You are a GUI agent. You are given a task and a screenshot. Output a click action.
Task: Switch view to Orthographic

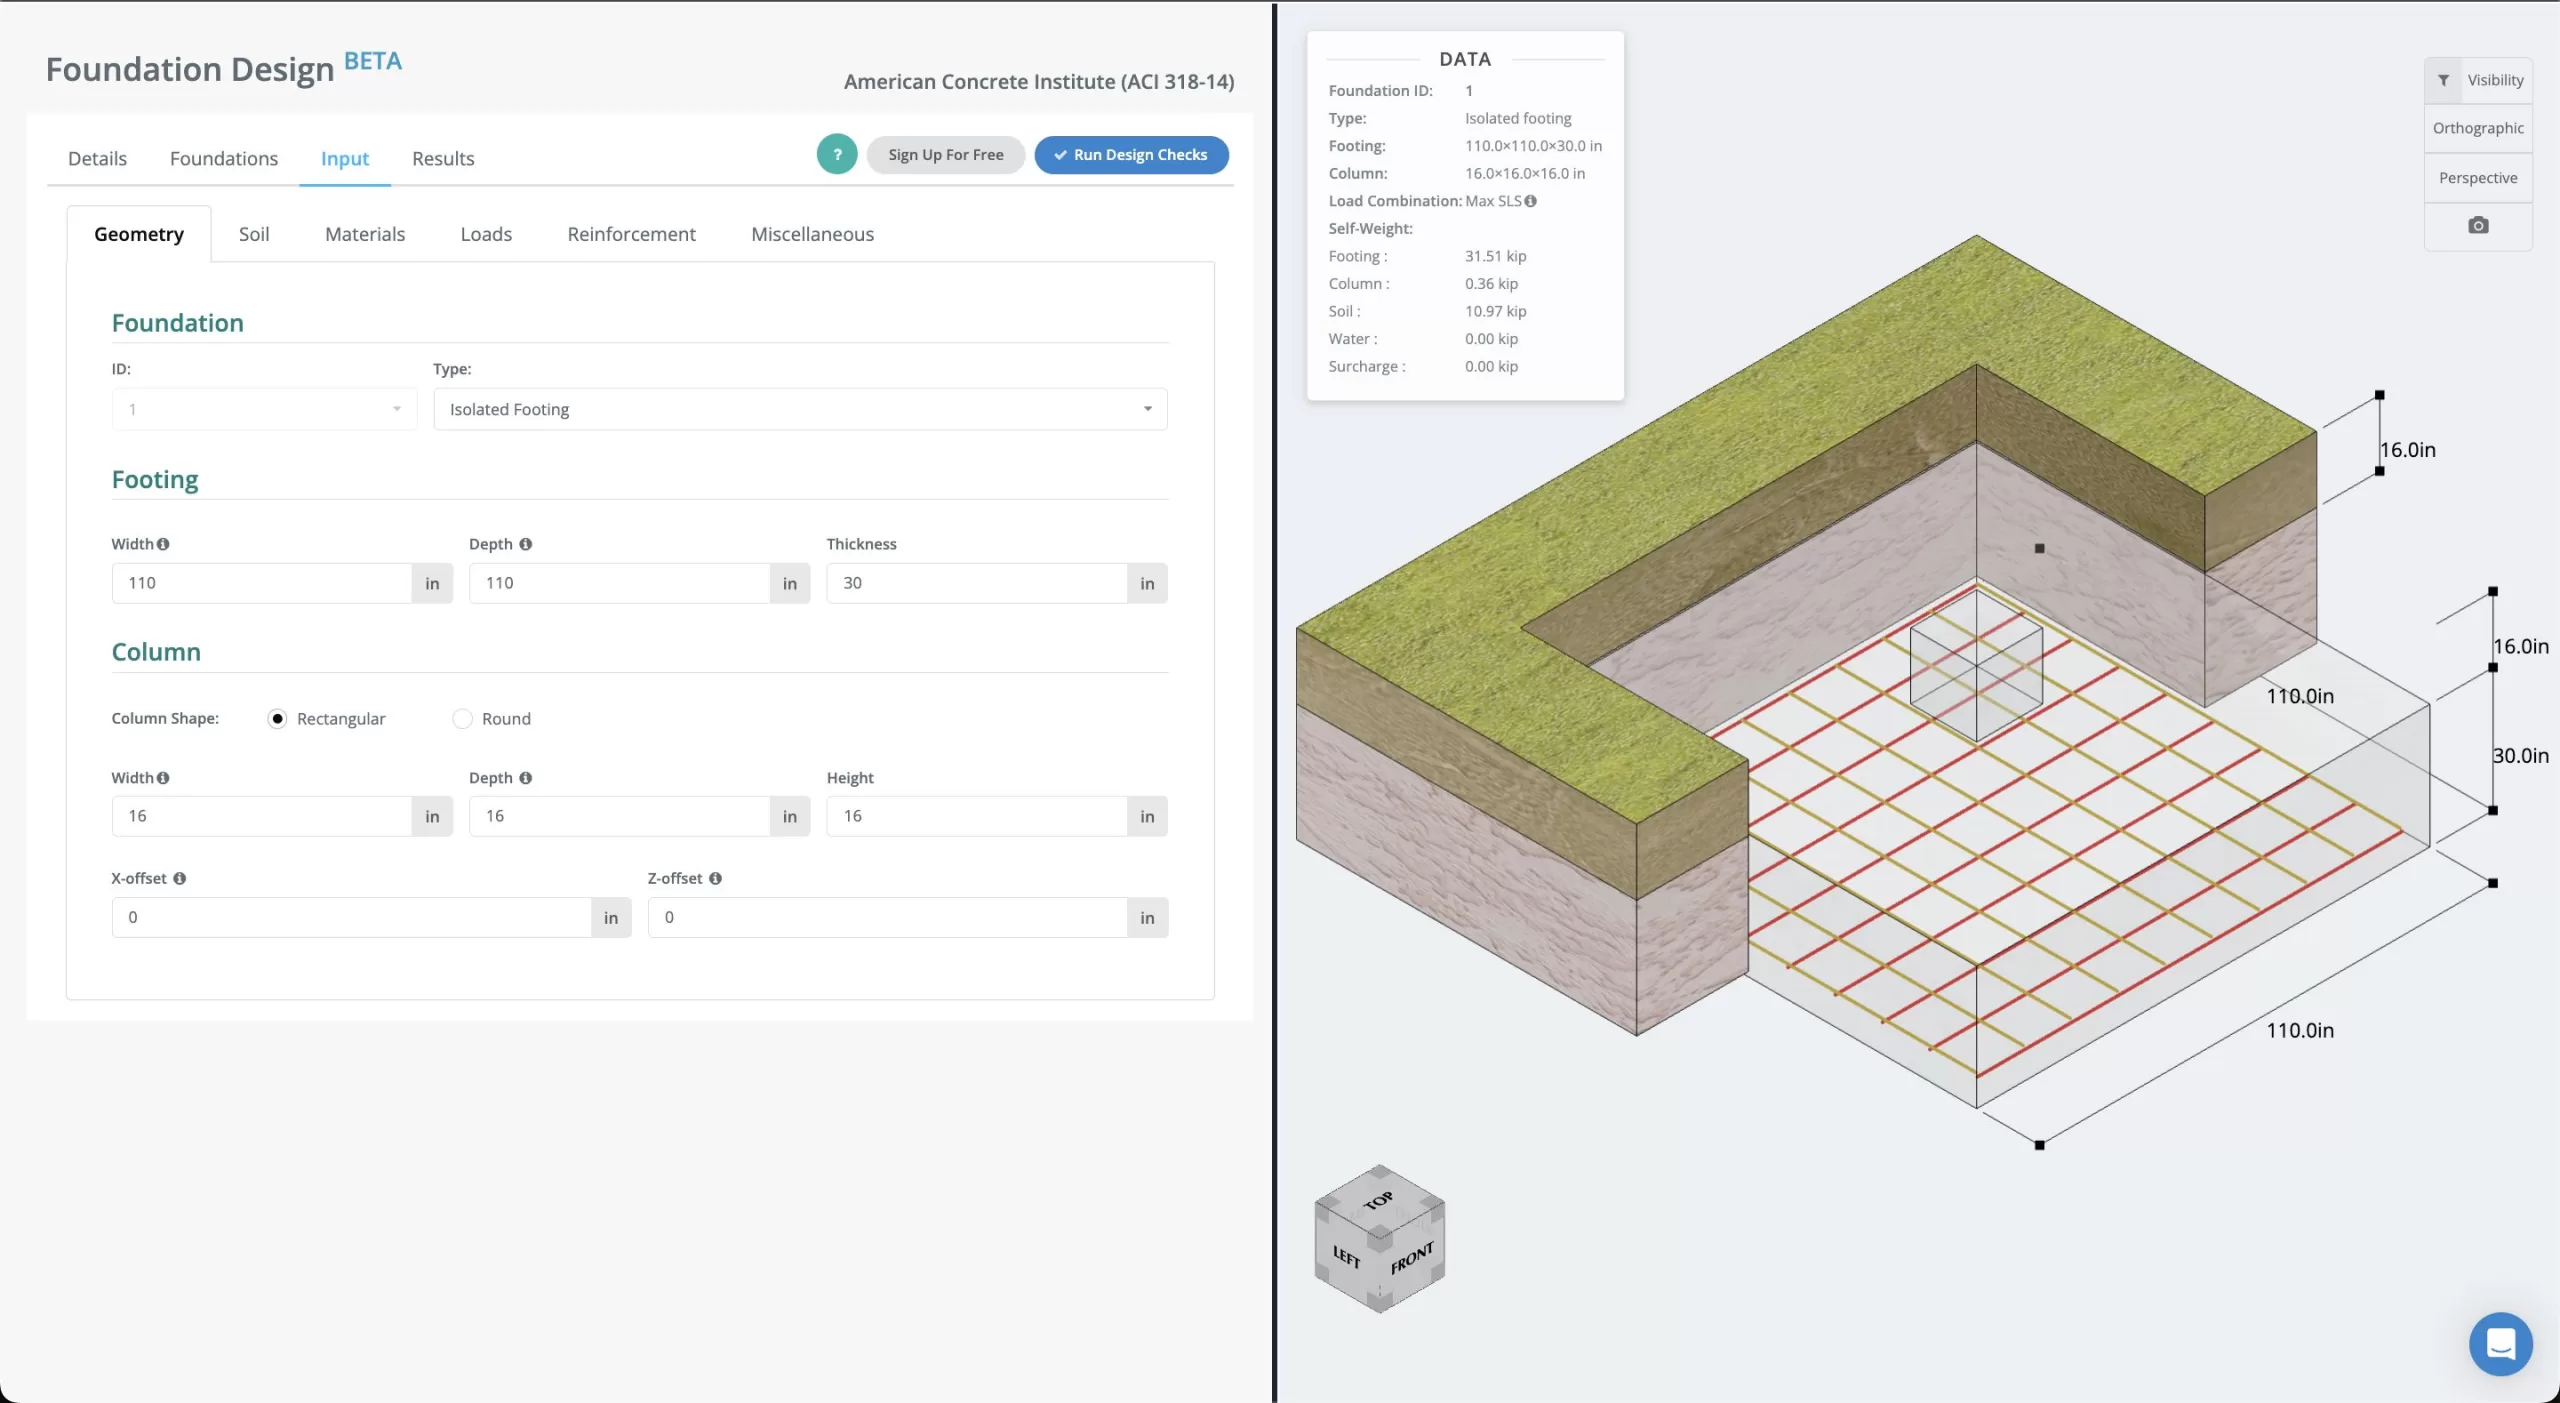tap(2477, 128)
